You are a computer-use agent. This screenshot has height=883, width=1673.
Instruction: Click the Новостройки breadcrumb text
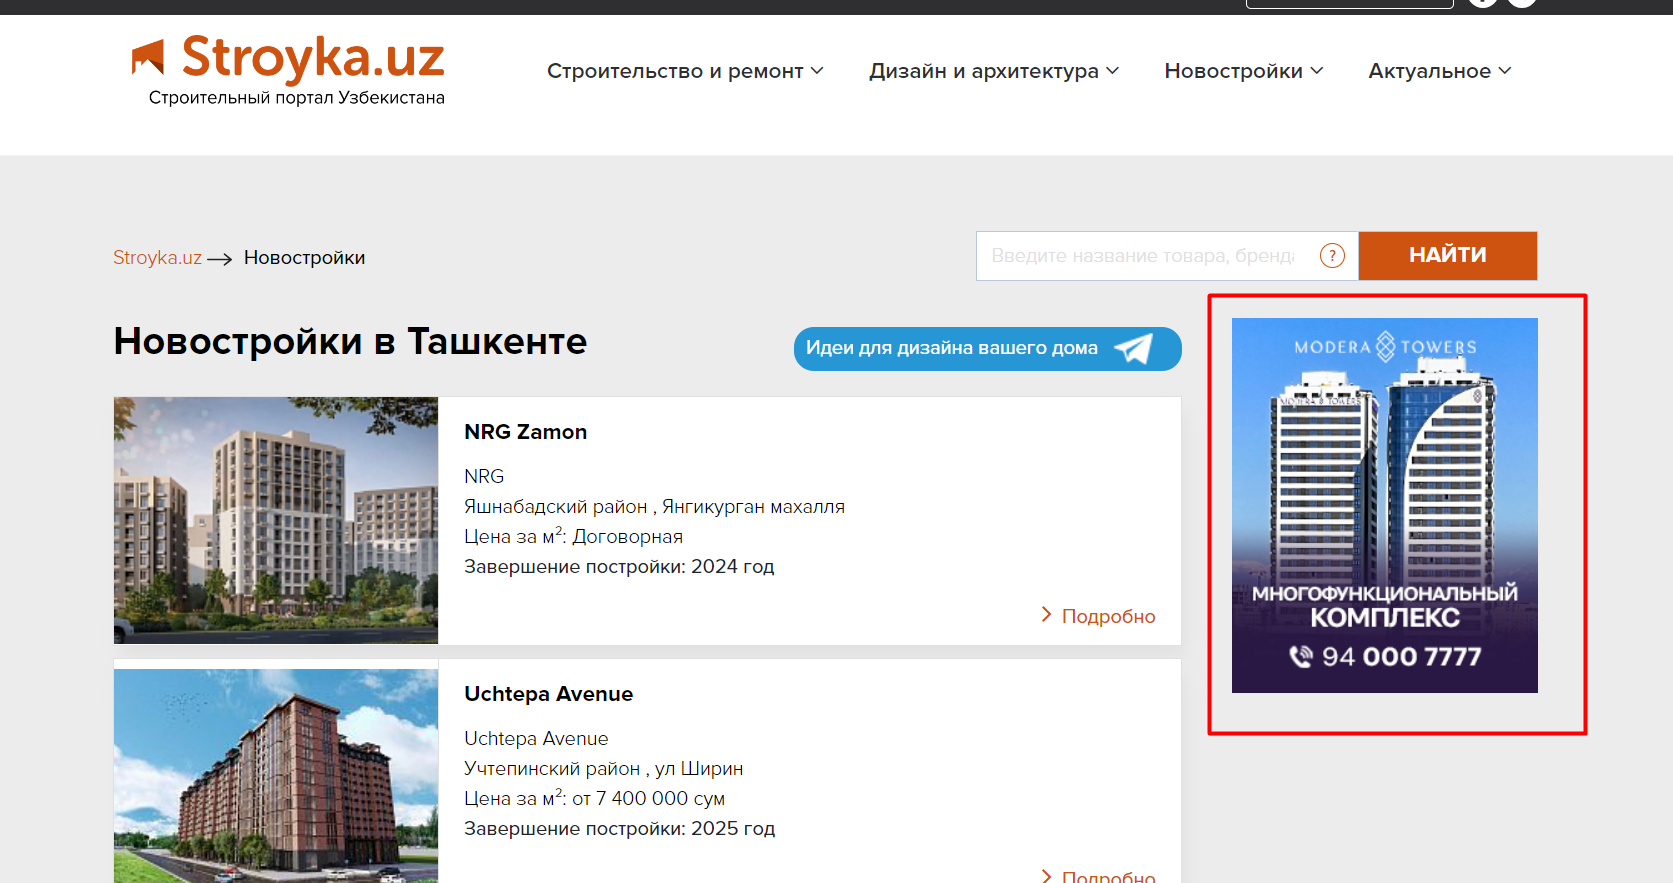click(304, 258)
